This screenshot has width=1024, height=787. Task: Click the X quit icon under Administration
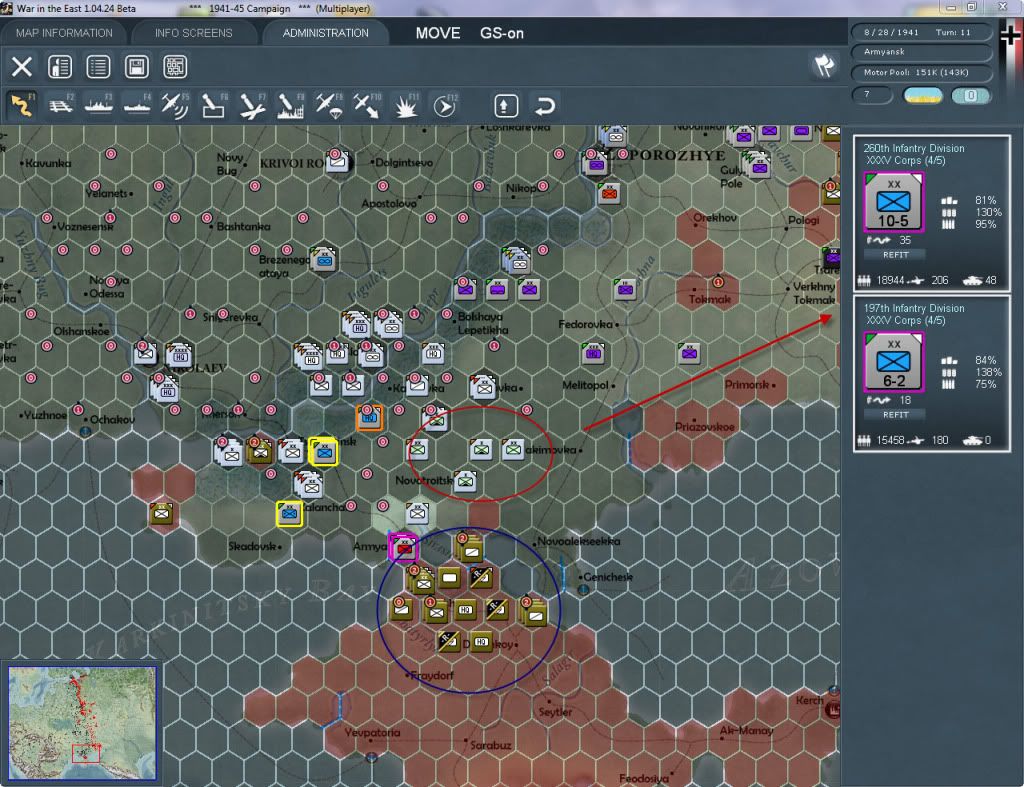(x=22, y=67)
